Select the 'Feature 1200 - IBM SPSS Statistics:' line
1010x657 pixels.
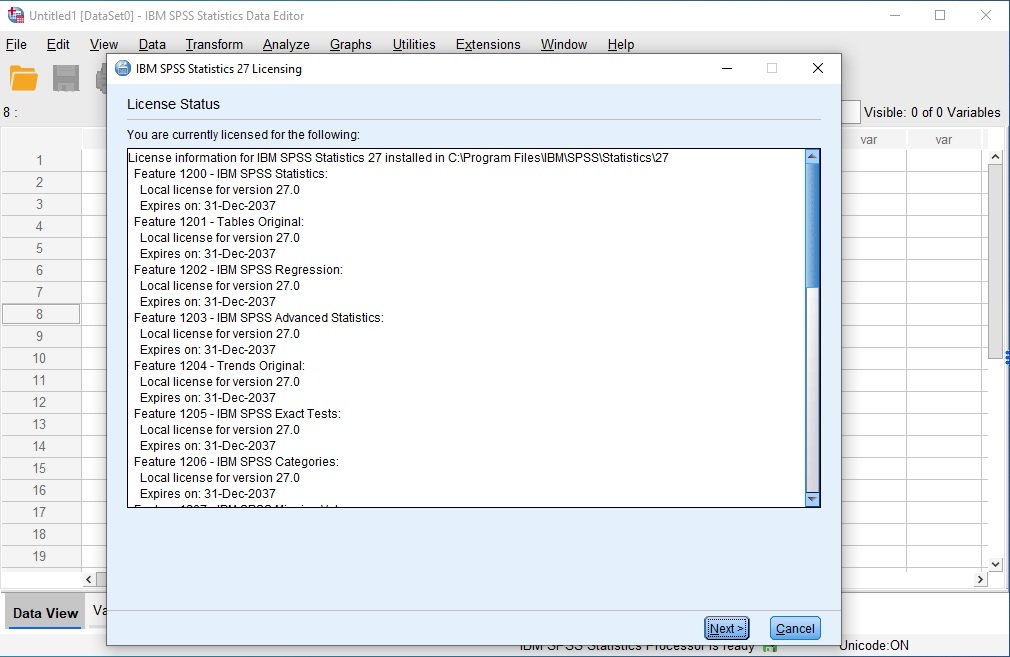[231, 174]
